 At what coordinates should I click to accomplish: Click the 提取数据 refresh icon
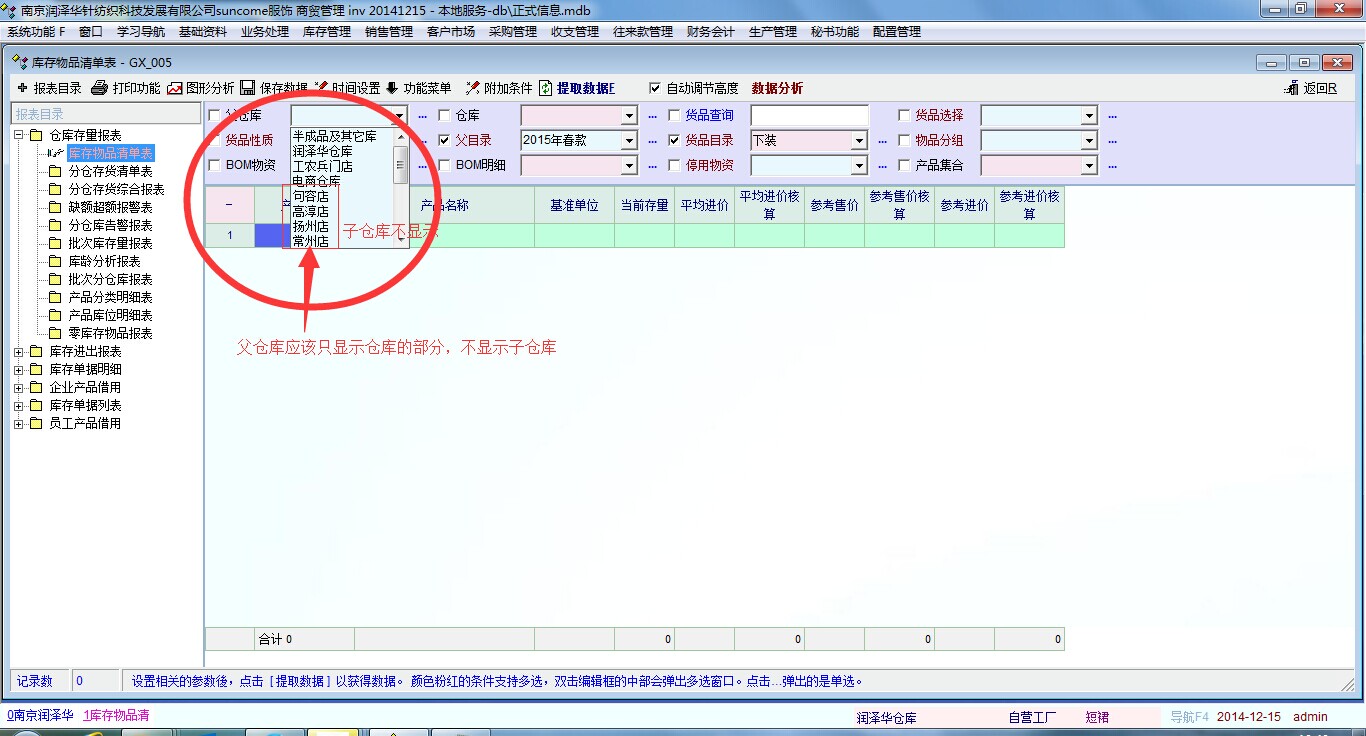pos(546,88)
